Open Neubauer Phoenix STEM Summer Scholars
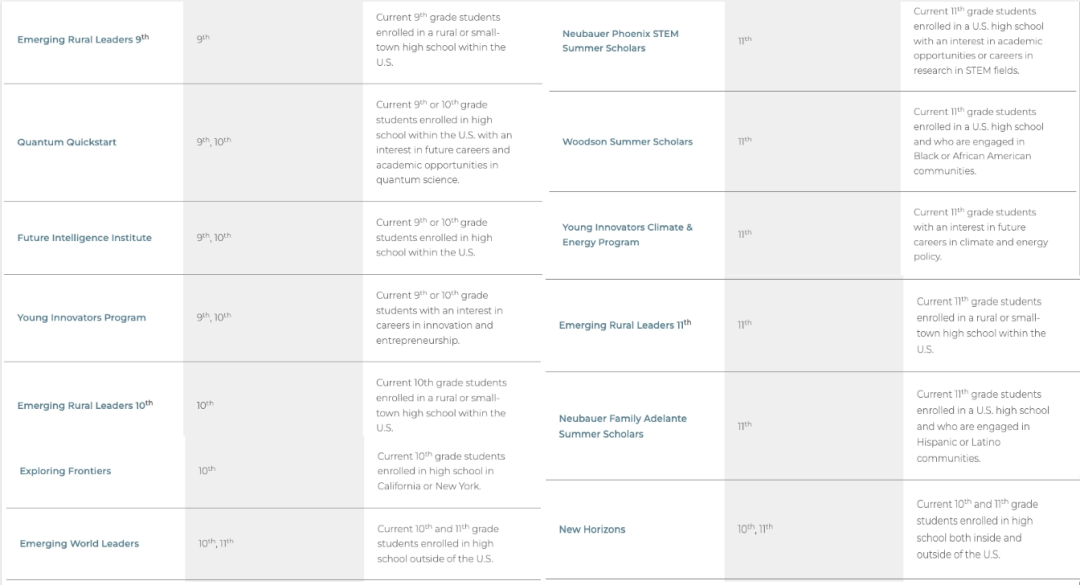The image size is (1080, 585). [620, 41]
